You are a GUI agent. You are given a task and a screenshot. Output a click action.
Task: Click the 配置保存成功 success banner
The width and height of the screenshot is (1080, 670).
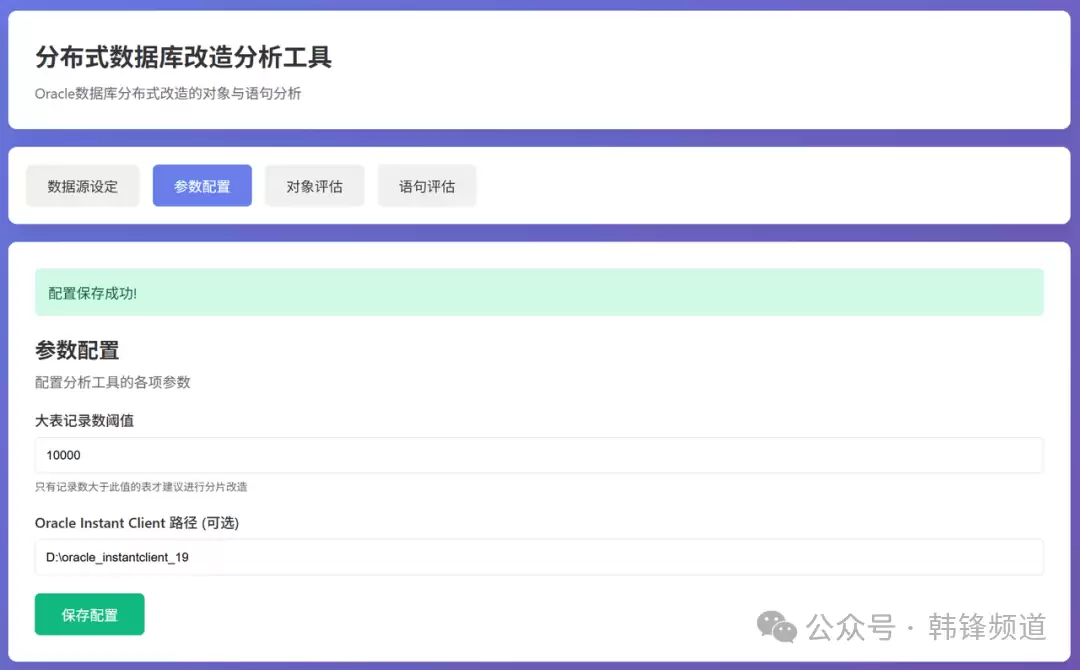point(539,292)
